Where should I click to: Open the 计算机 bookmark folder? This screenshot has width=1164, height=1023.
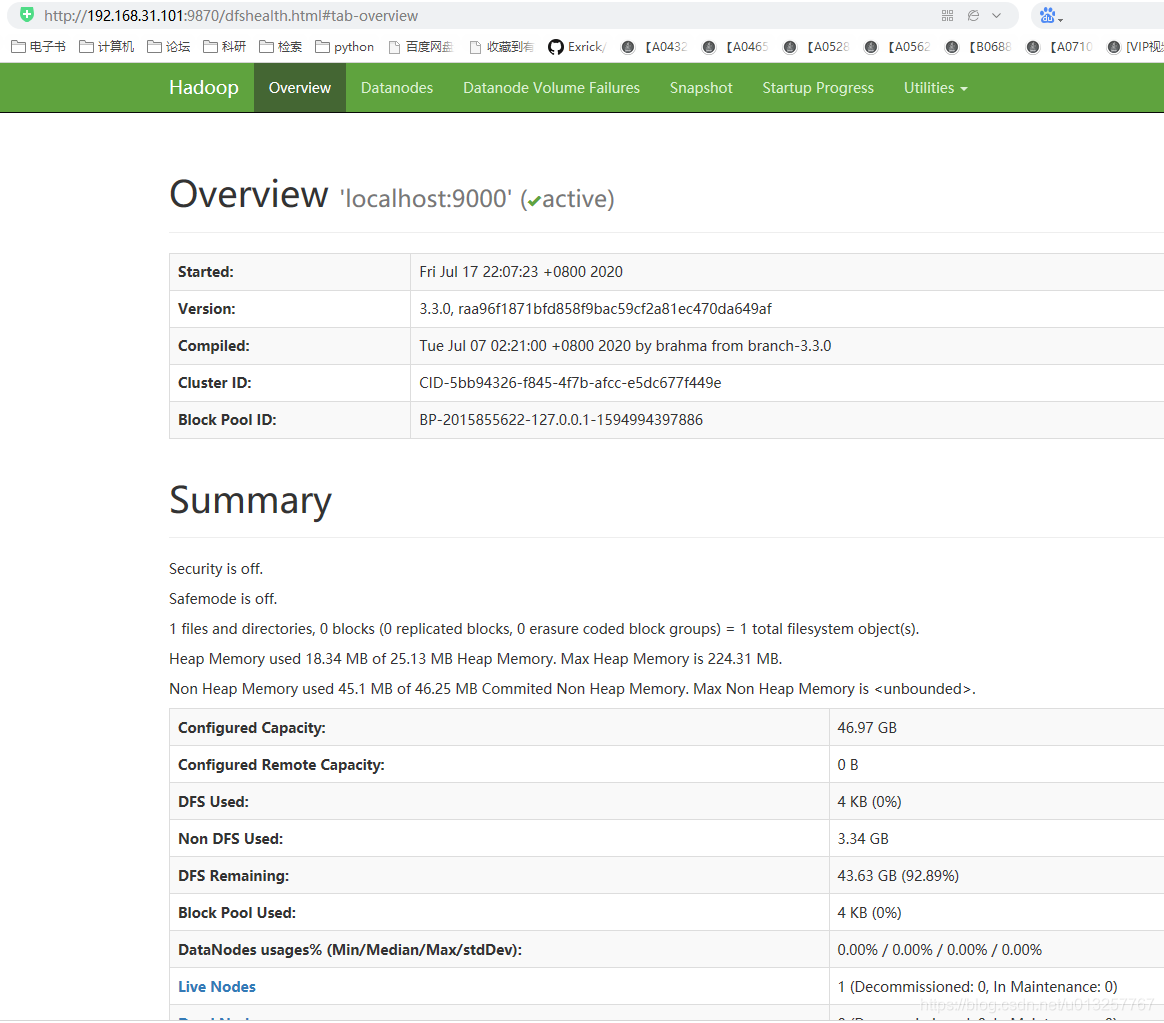click(x=107, y=47)
